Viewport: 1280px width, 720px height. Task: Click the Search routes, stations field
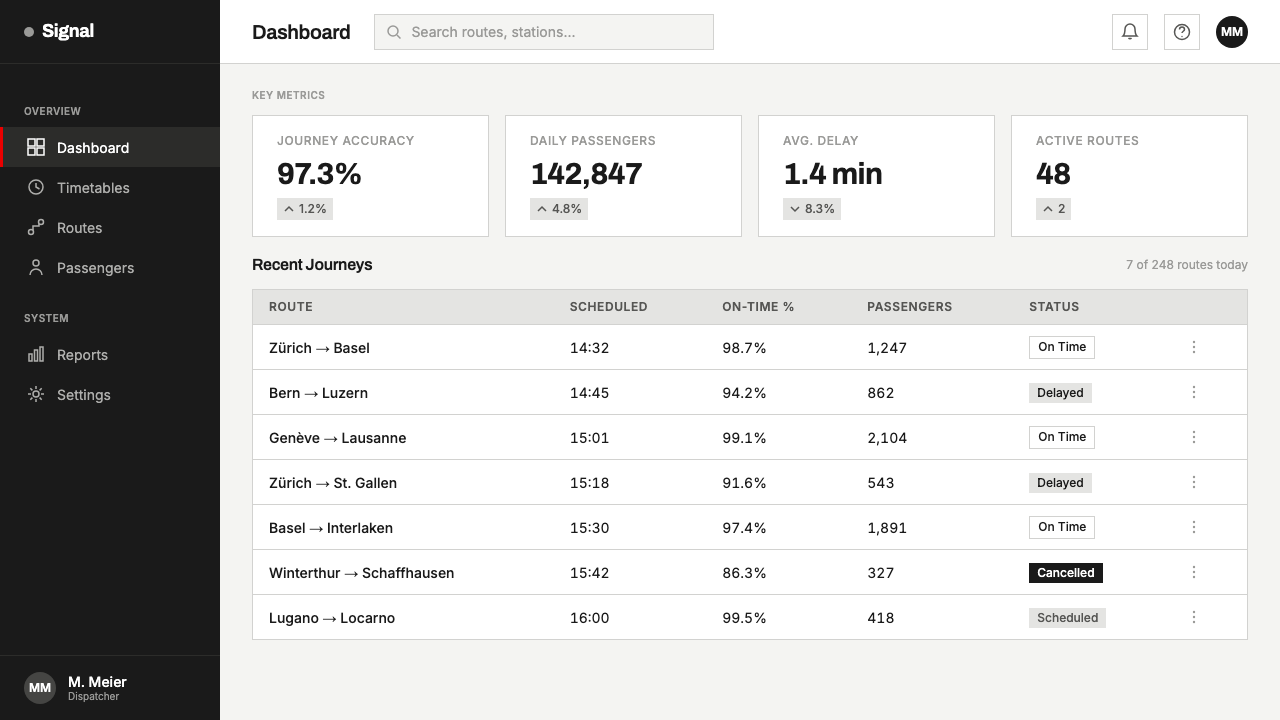coord(544,32)
